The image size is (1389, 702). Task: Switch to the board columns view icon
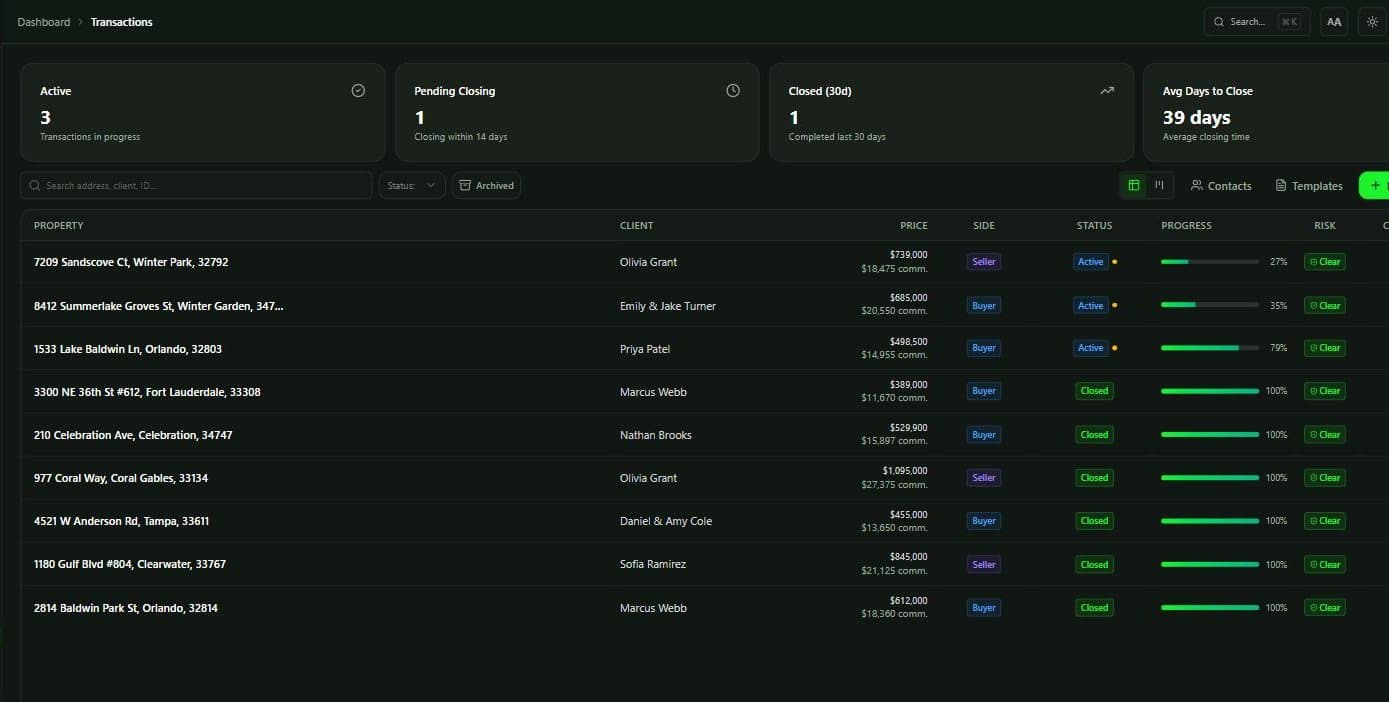pyautogui.click(x=1159, y=185)
